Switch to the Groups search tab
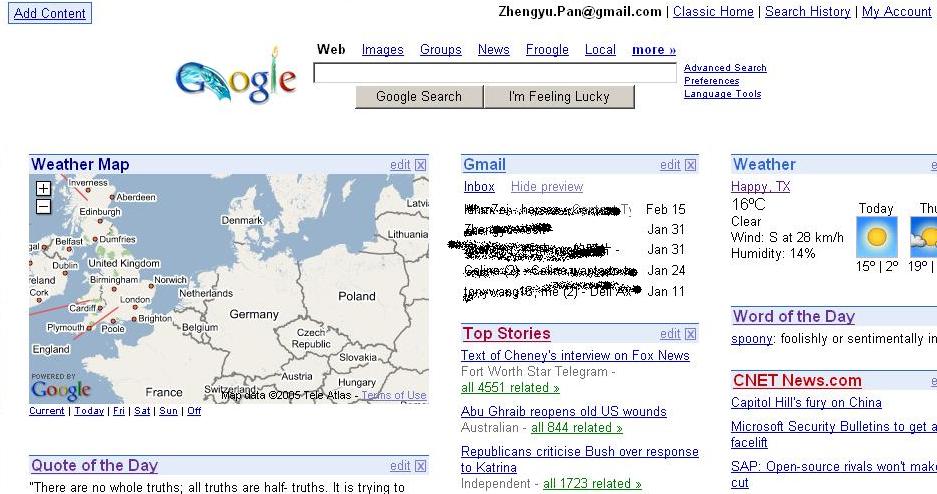Viewport: 937px width, 494px height. pyautogui.click(x=440, y=50)
